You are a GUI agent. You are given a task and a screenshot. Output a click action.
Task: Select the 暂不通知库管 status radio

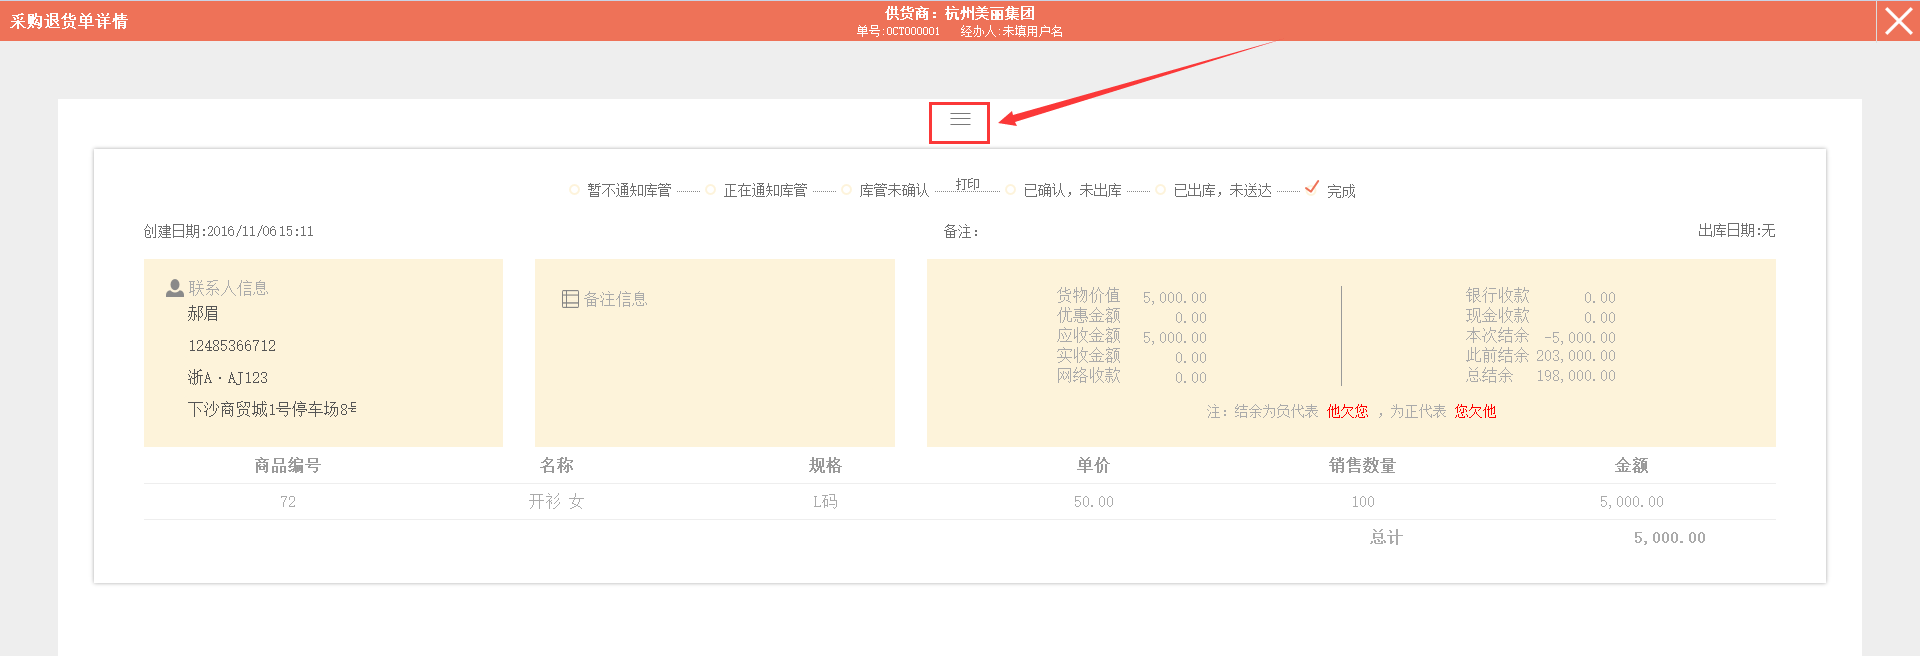pos(574,190)
